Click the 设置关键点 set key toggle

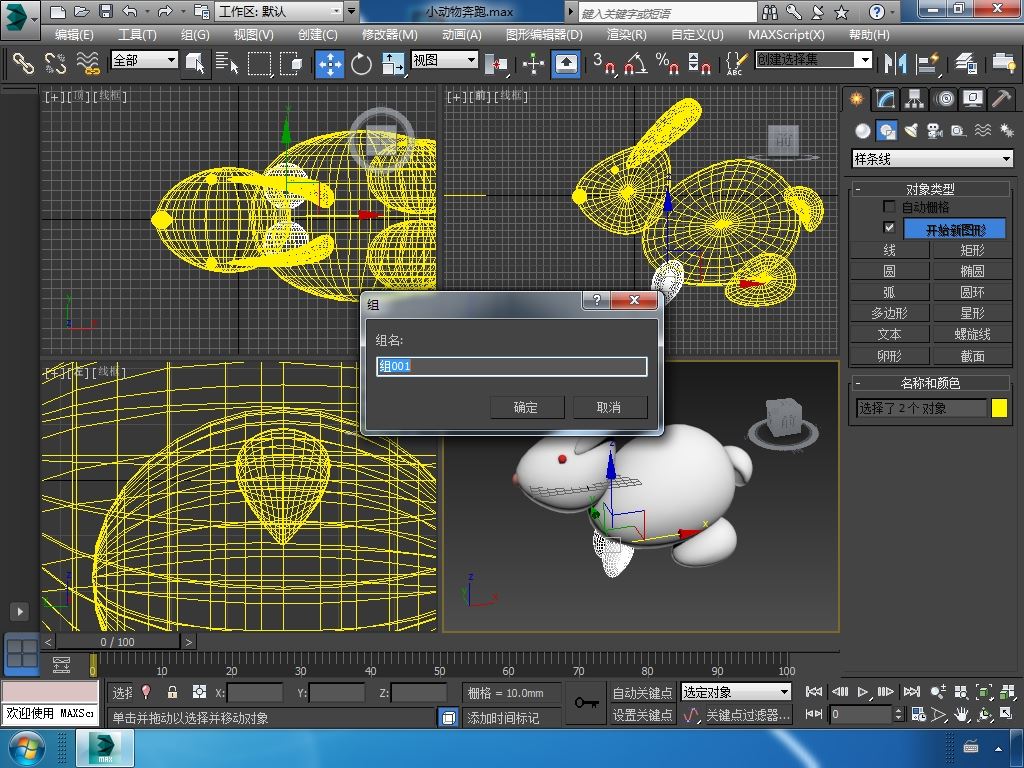[x=642, y=715]
